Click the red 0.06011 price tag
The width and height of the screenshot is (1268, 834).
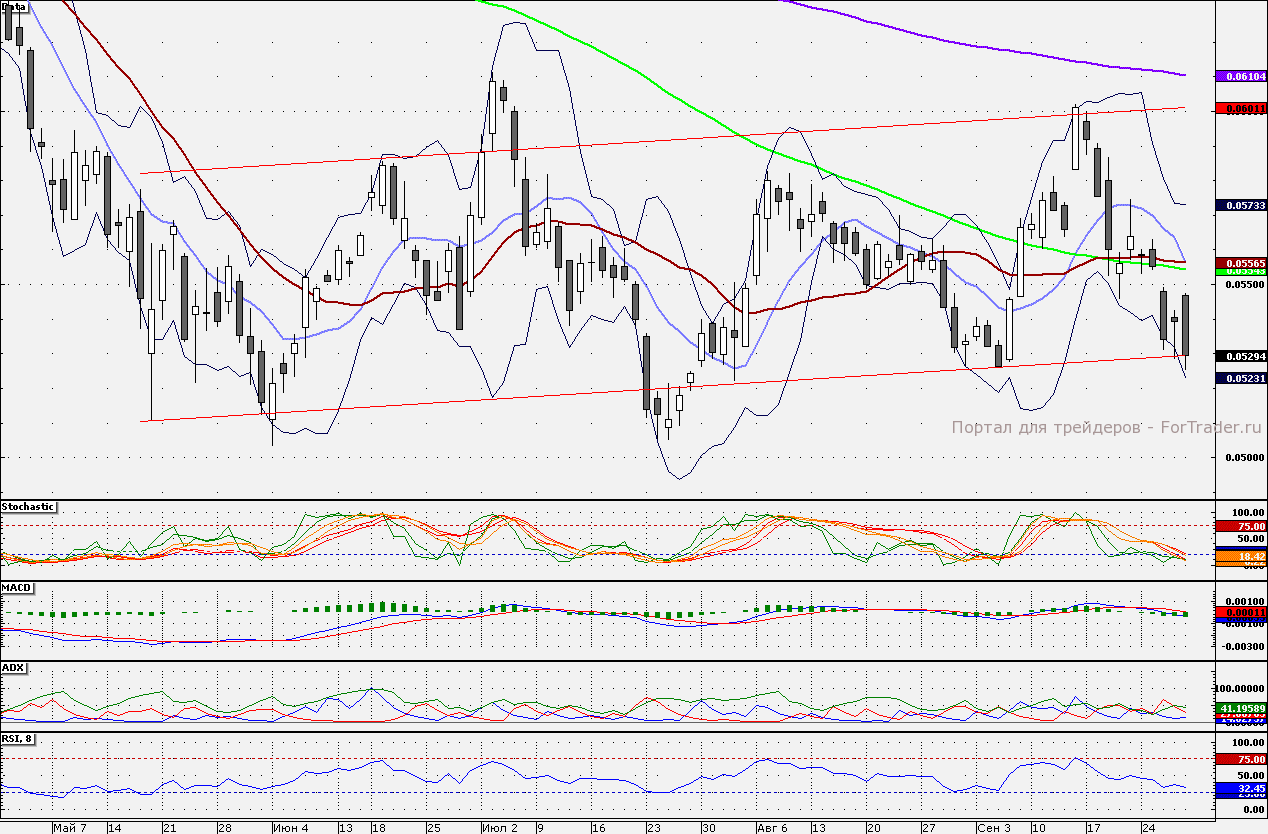(1240, 108)
